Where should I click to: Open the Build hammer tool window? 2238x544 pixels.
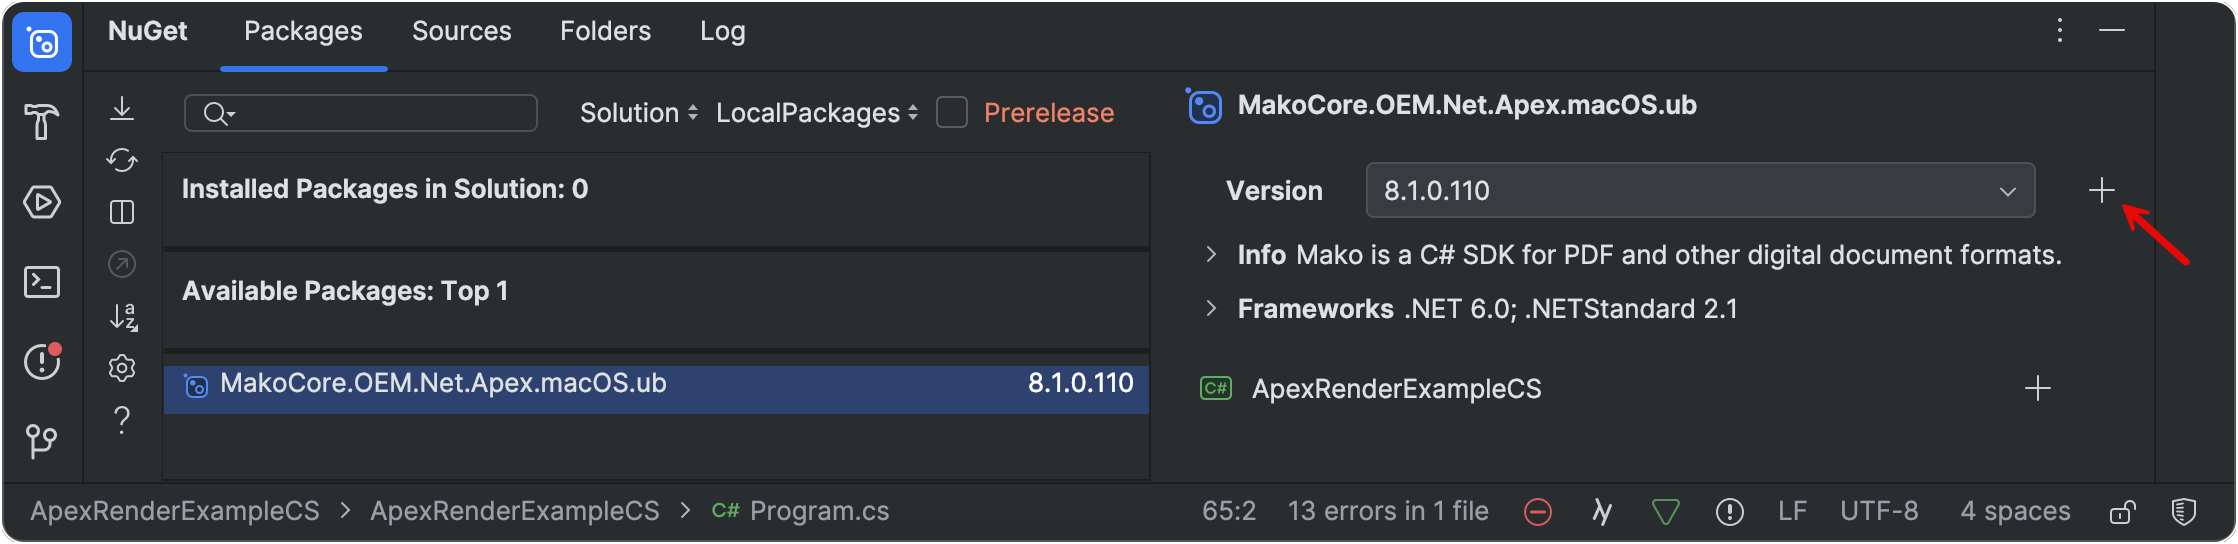pos(42,122)
